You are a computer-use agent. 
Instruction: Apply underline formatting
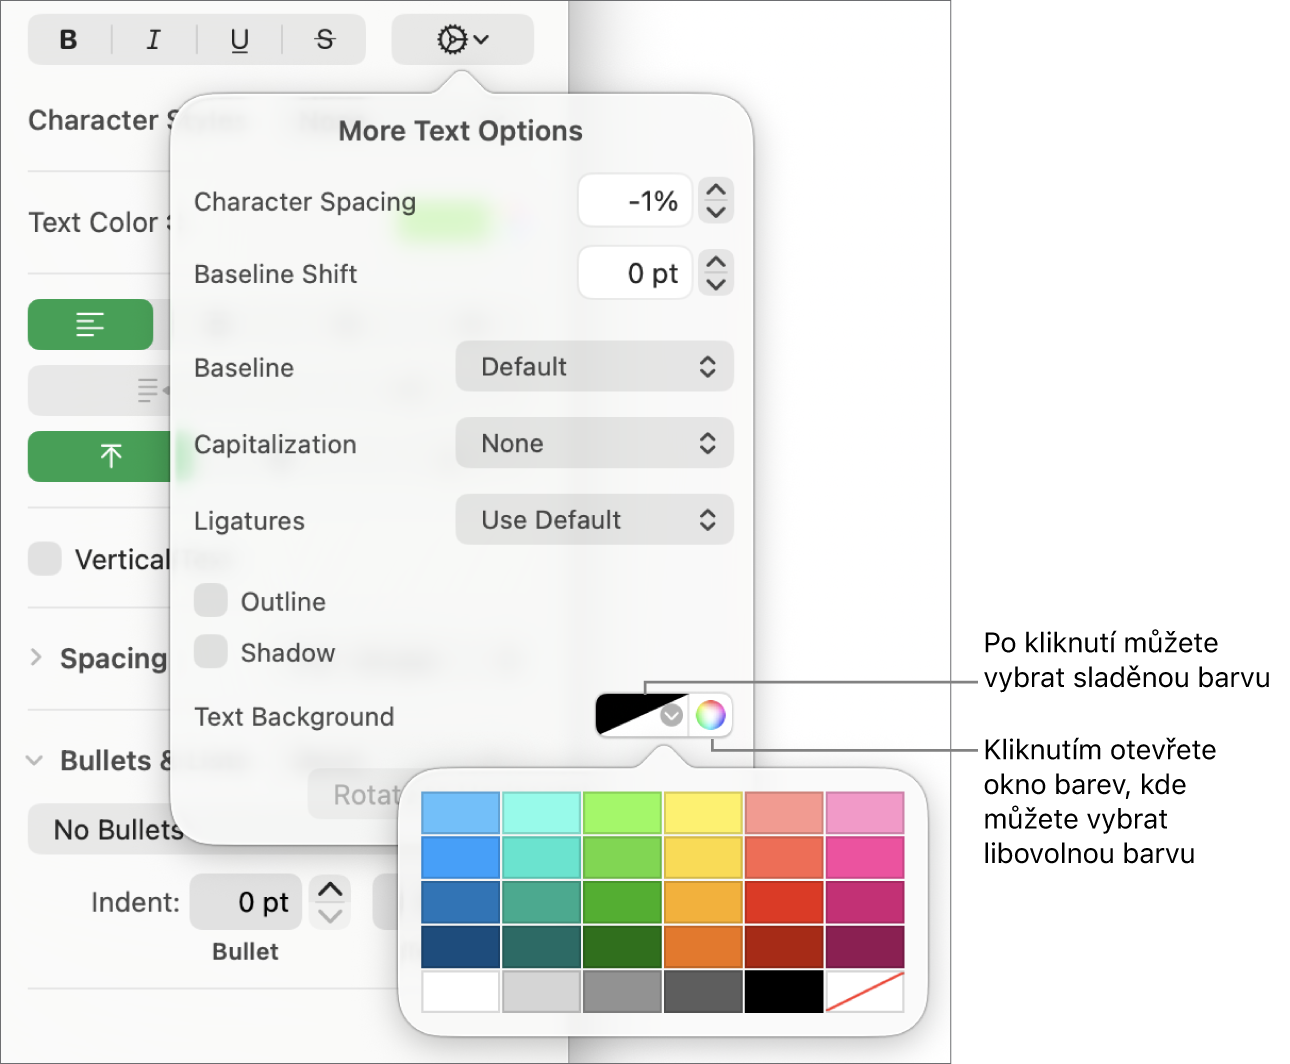tap(240, 40)
